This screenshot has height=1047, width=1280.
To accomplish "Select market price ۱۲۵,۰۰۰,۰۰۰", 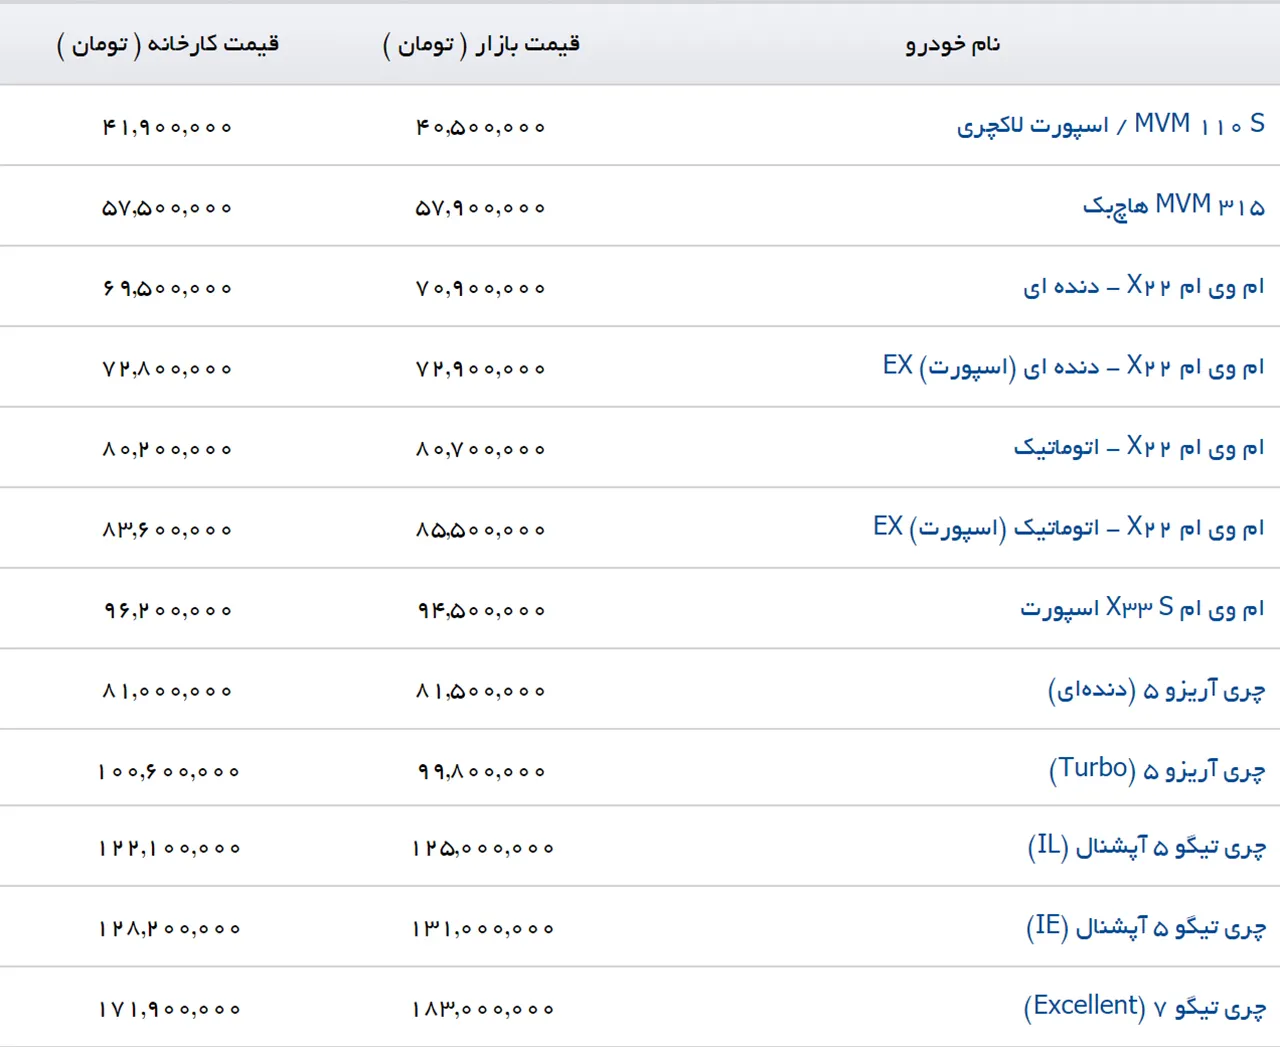I will pyautogui.click(x=482, y=848).
